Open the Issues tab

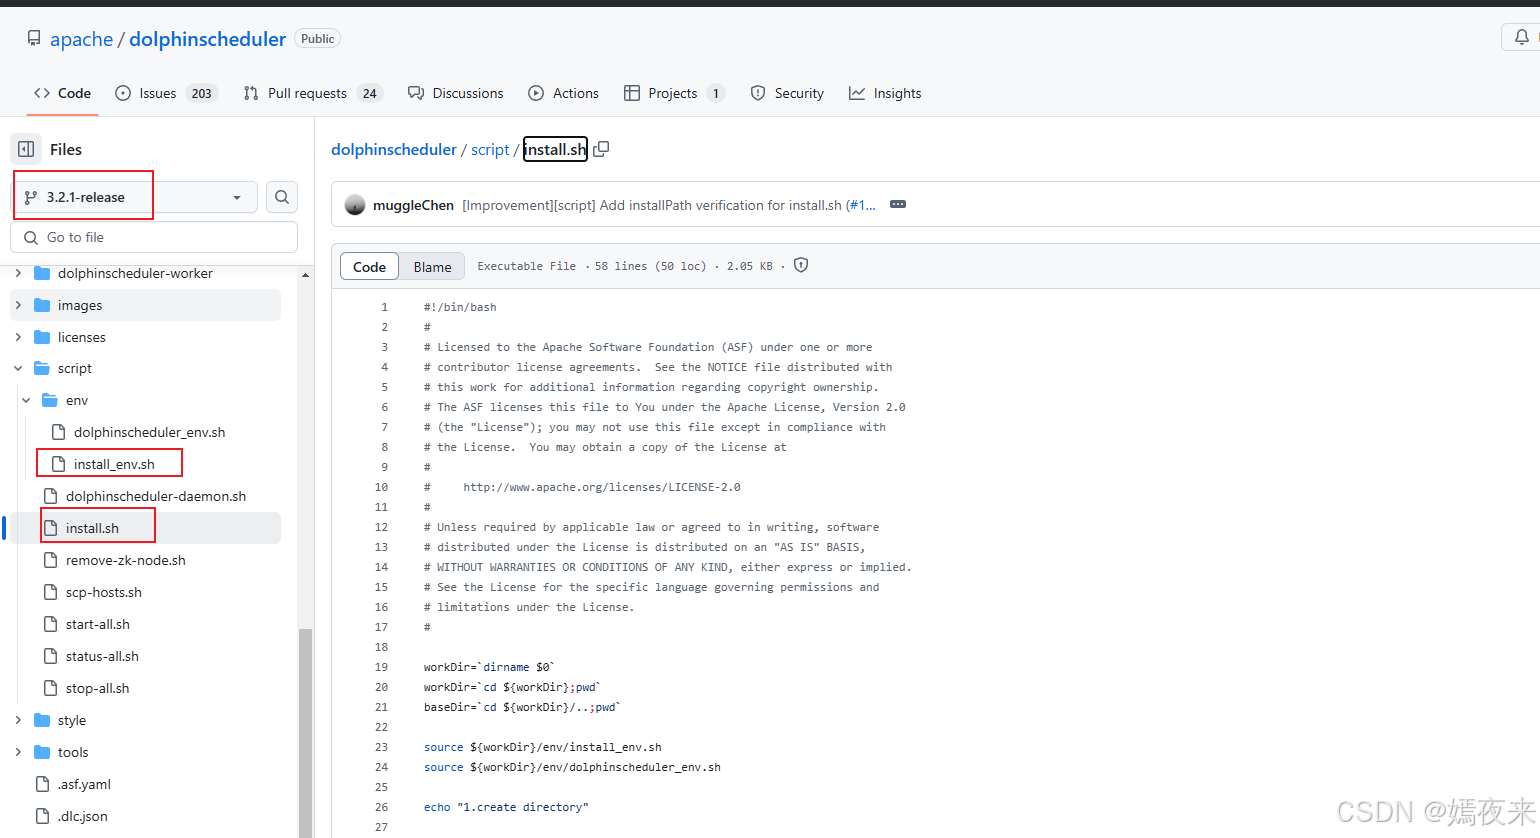point(166,93)
